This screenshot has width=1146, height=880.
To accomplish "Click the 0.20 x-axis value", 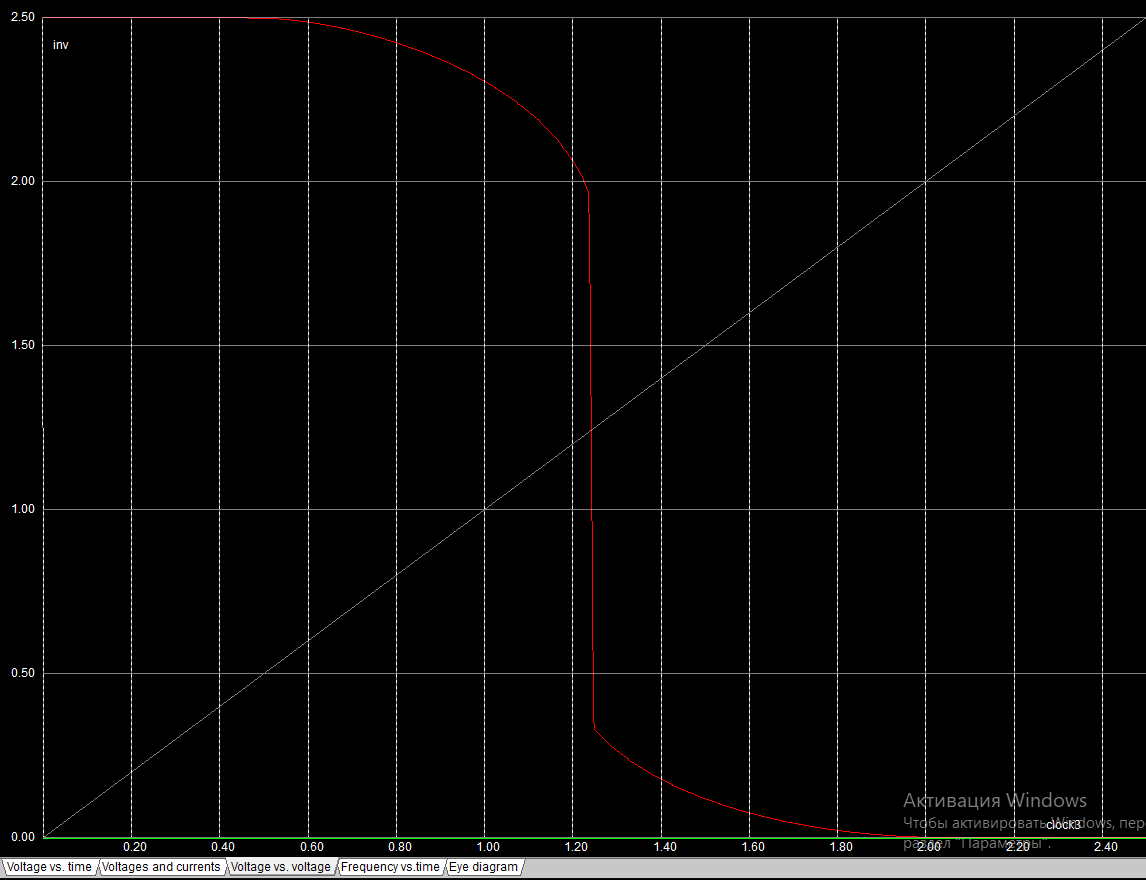I will pos(134,847).
